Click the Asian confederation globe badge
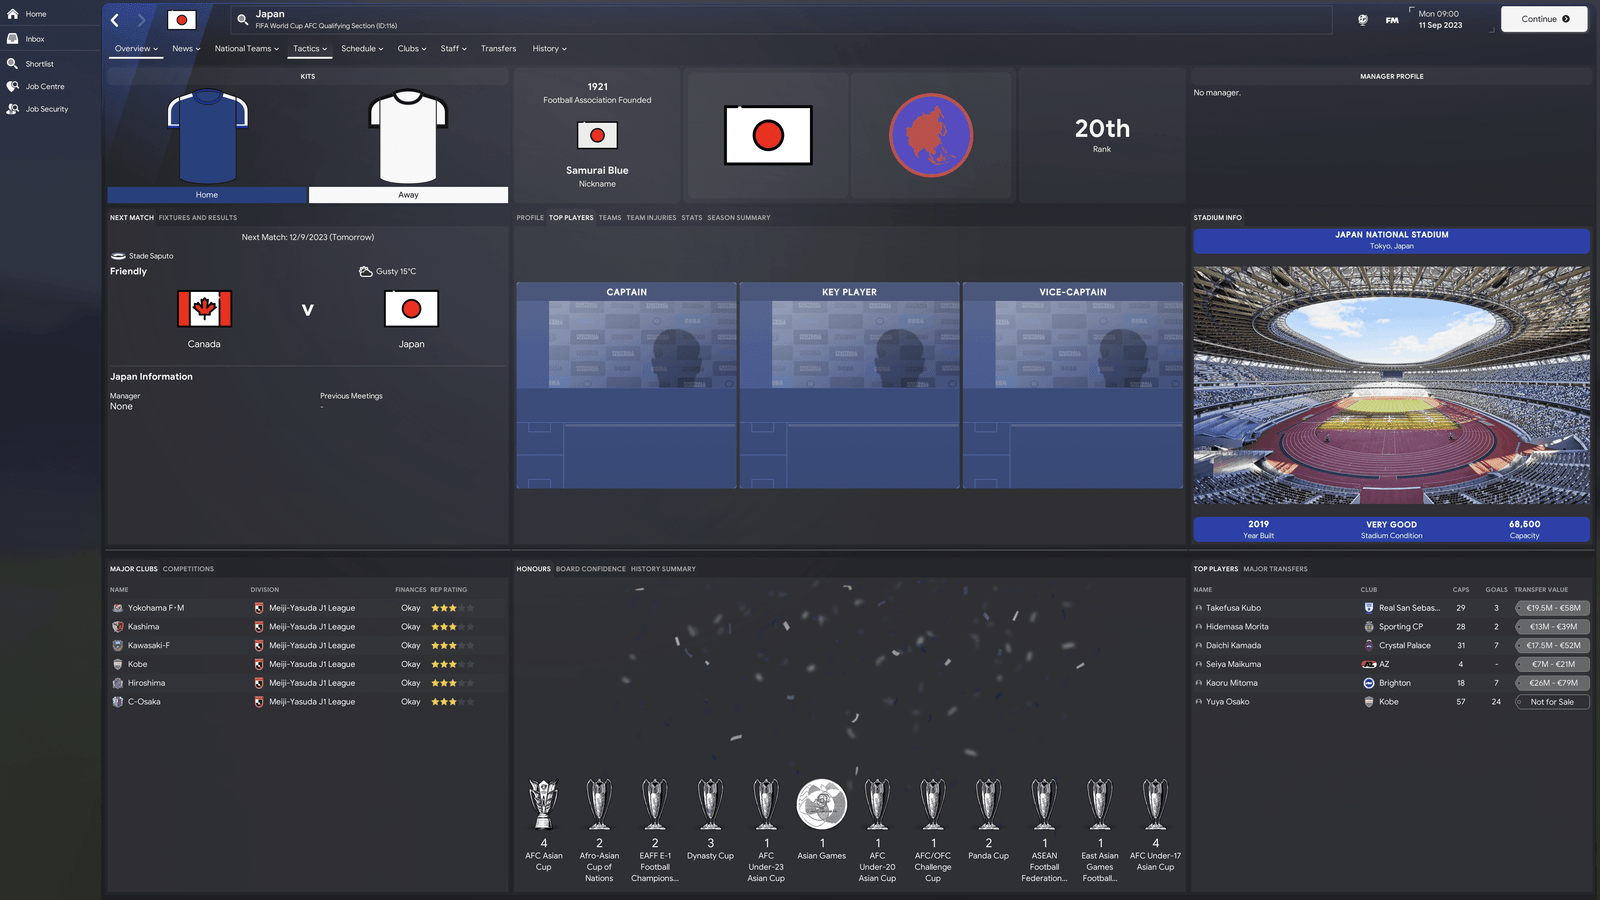1600x900 pixels. click(931, 135)
